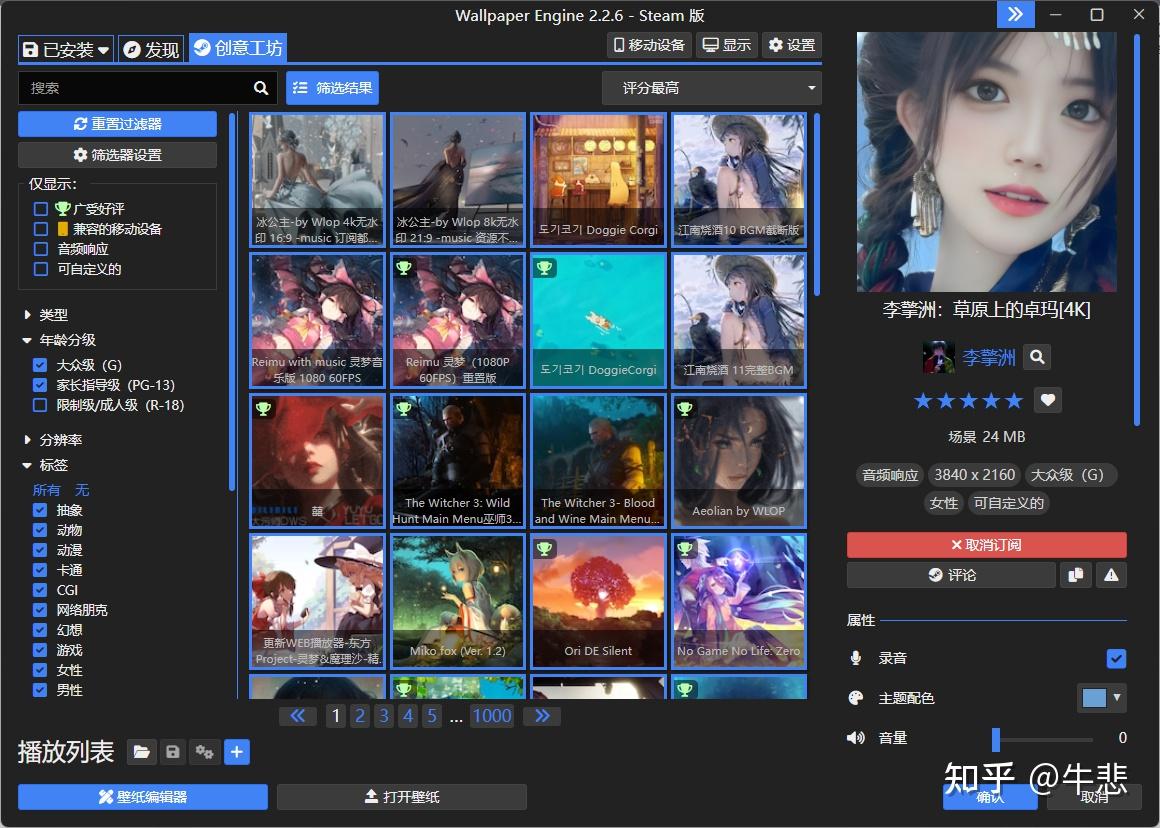Image resolution: width=1160 pixels, height=828 pixels.
Task: Open the 已安装 tab
Action: 66,50
